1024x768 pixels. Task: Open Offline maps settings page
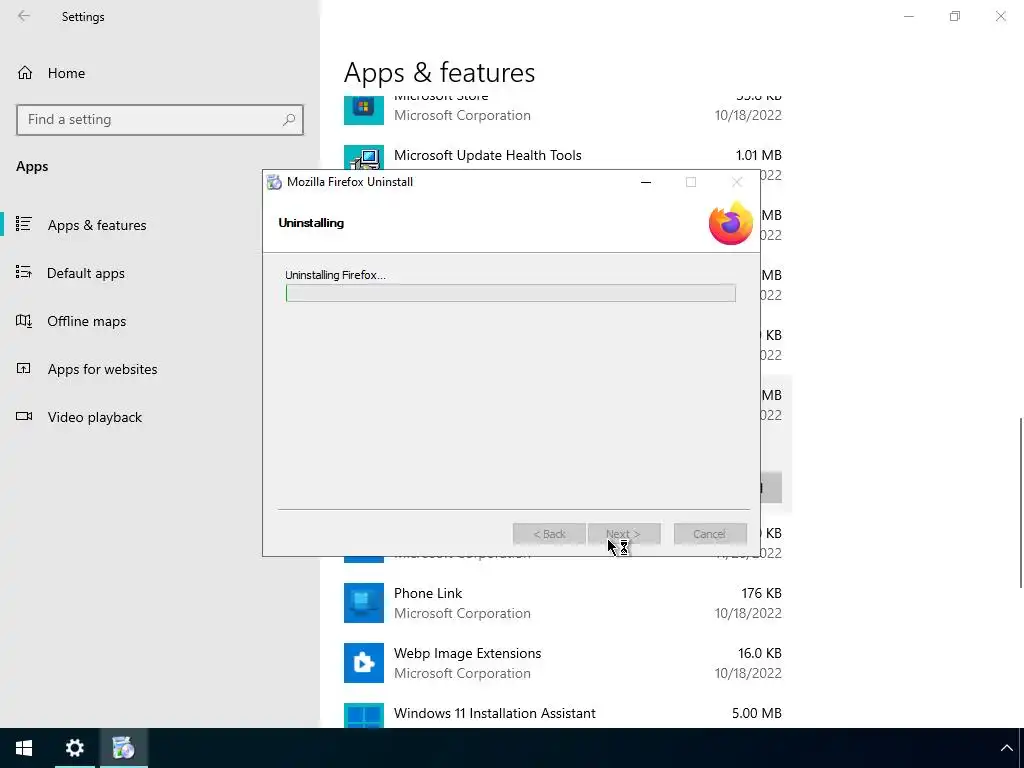[x=86, y=321]
